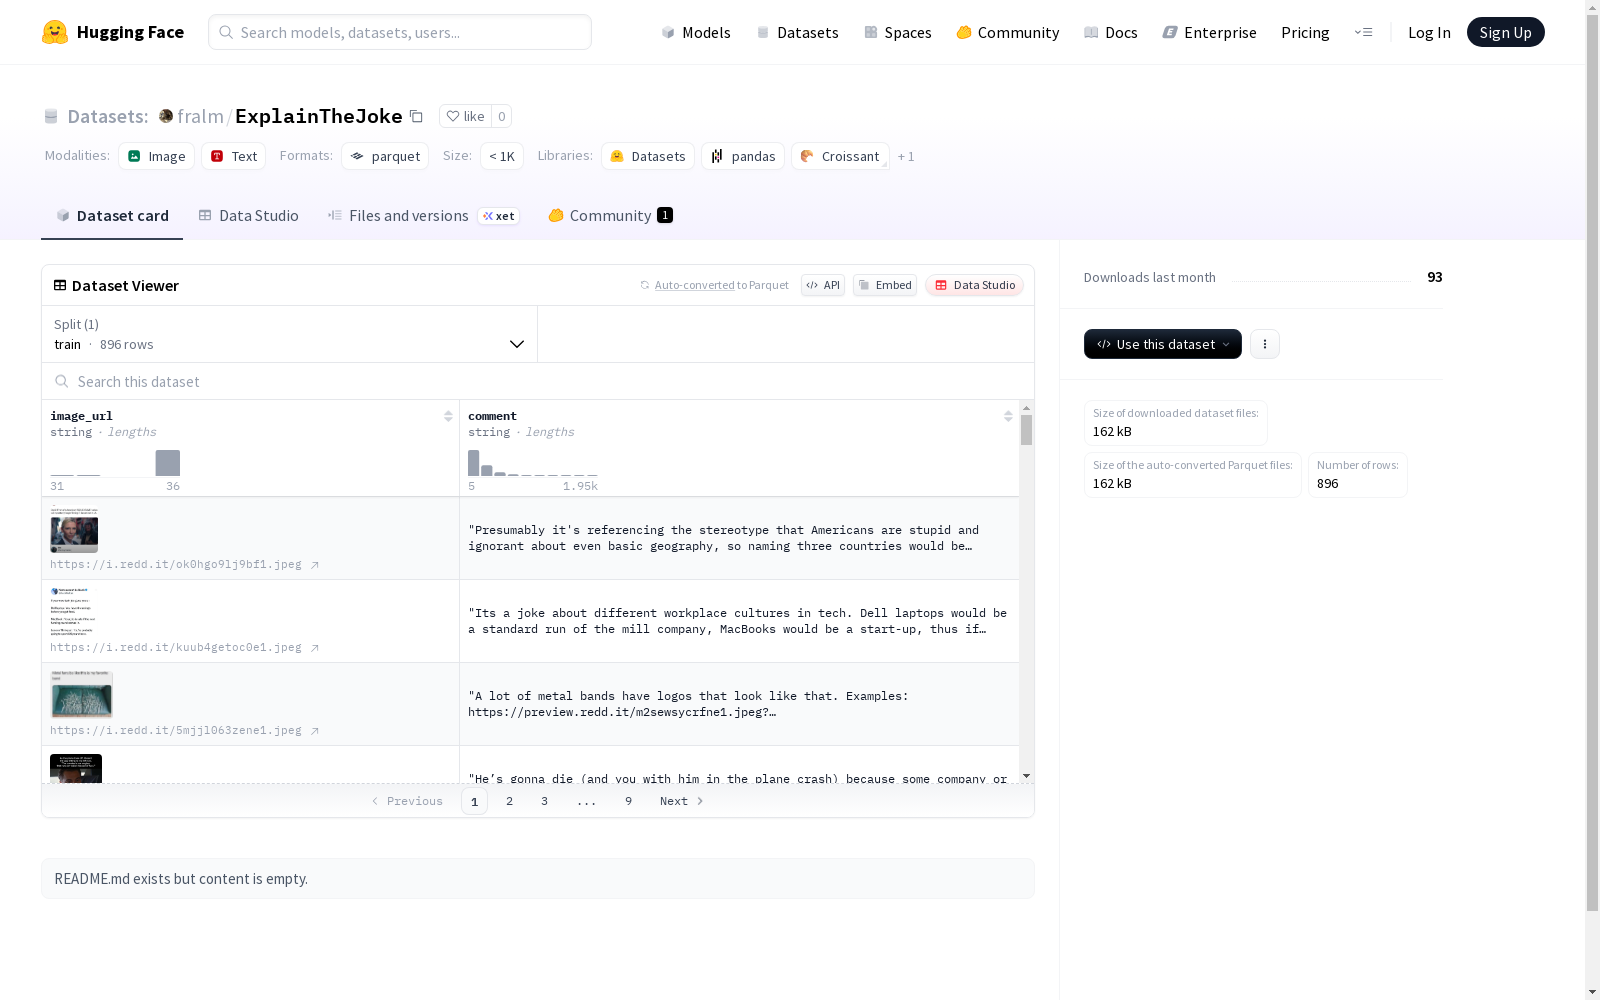
Task: Click the Next page button
Action: click(682, 801)
